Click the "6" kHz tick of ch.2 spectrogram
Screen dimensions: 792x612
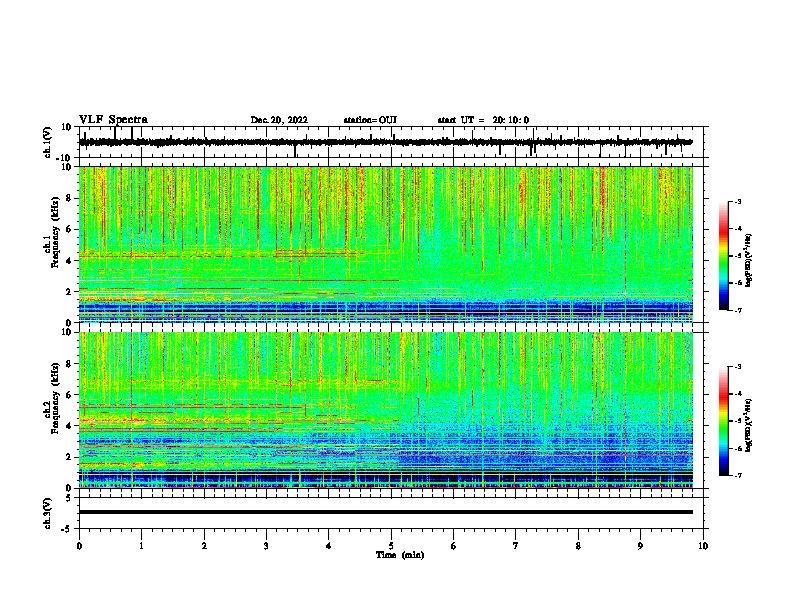click(69, 395)
